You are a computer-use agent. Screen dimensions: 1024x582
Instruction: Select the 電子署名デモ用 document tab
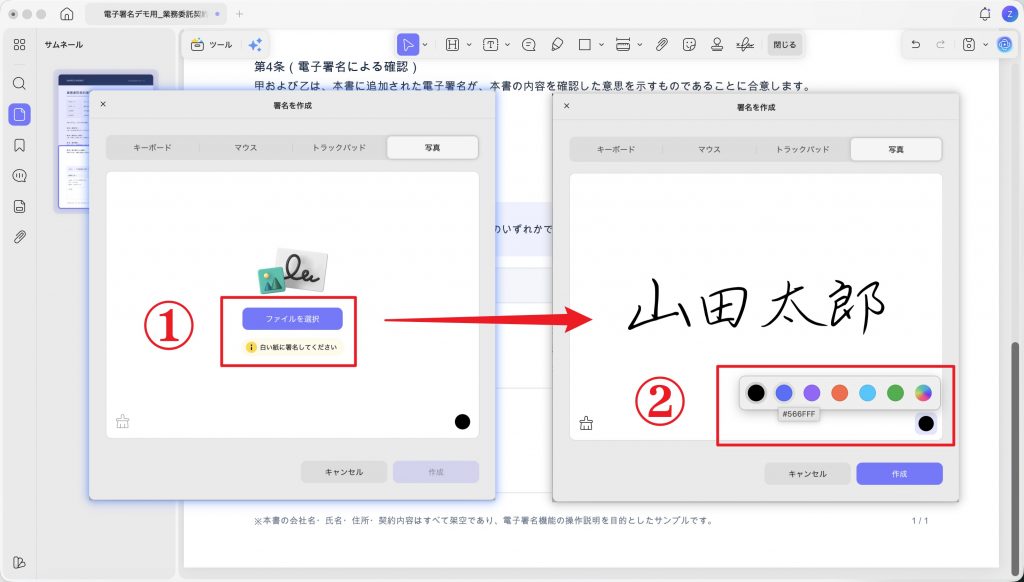click(155, 14)
